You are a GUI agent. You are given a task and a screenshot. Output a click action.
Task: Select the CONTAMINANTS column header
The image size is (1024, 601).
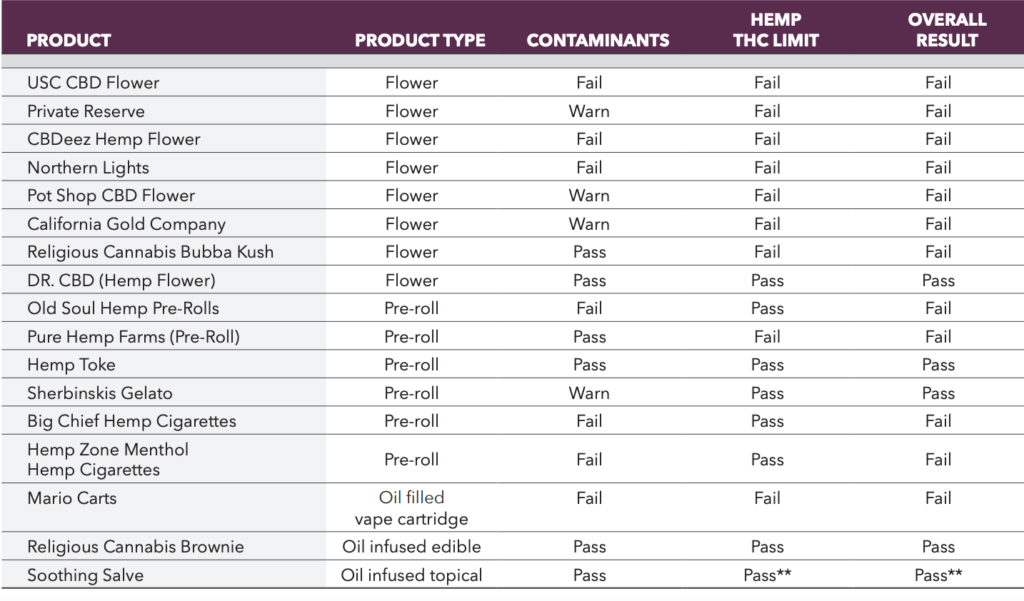click(598, 41)
